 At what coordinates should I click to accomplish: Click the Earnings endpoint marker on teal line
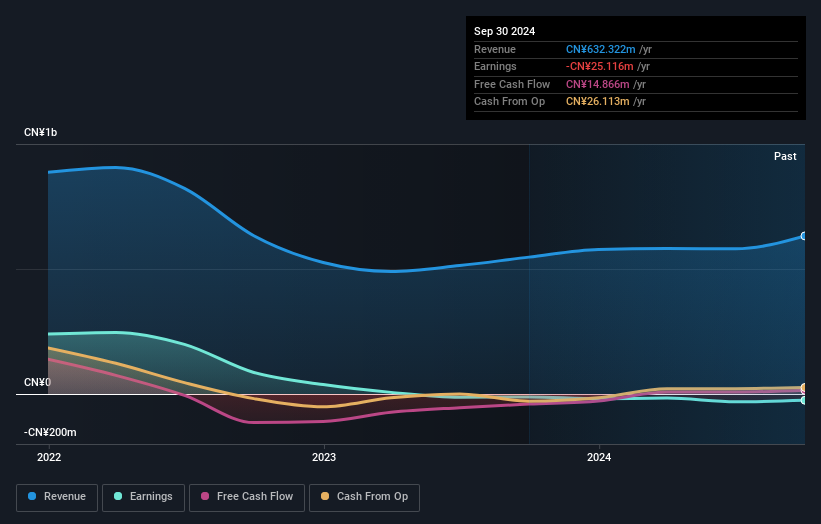pyautogui.click(x=804, y=400)
